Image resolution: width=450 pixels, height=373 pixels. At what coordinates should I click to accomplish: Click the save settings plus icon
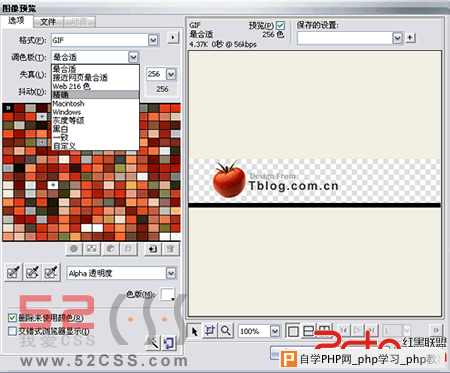coord(410,38)
